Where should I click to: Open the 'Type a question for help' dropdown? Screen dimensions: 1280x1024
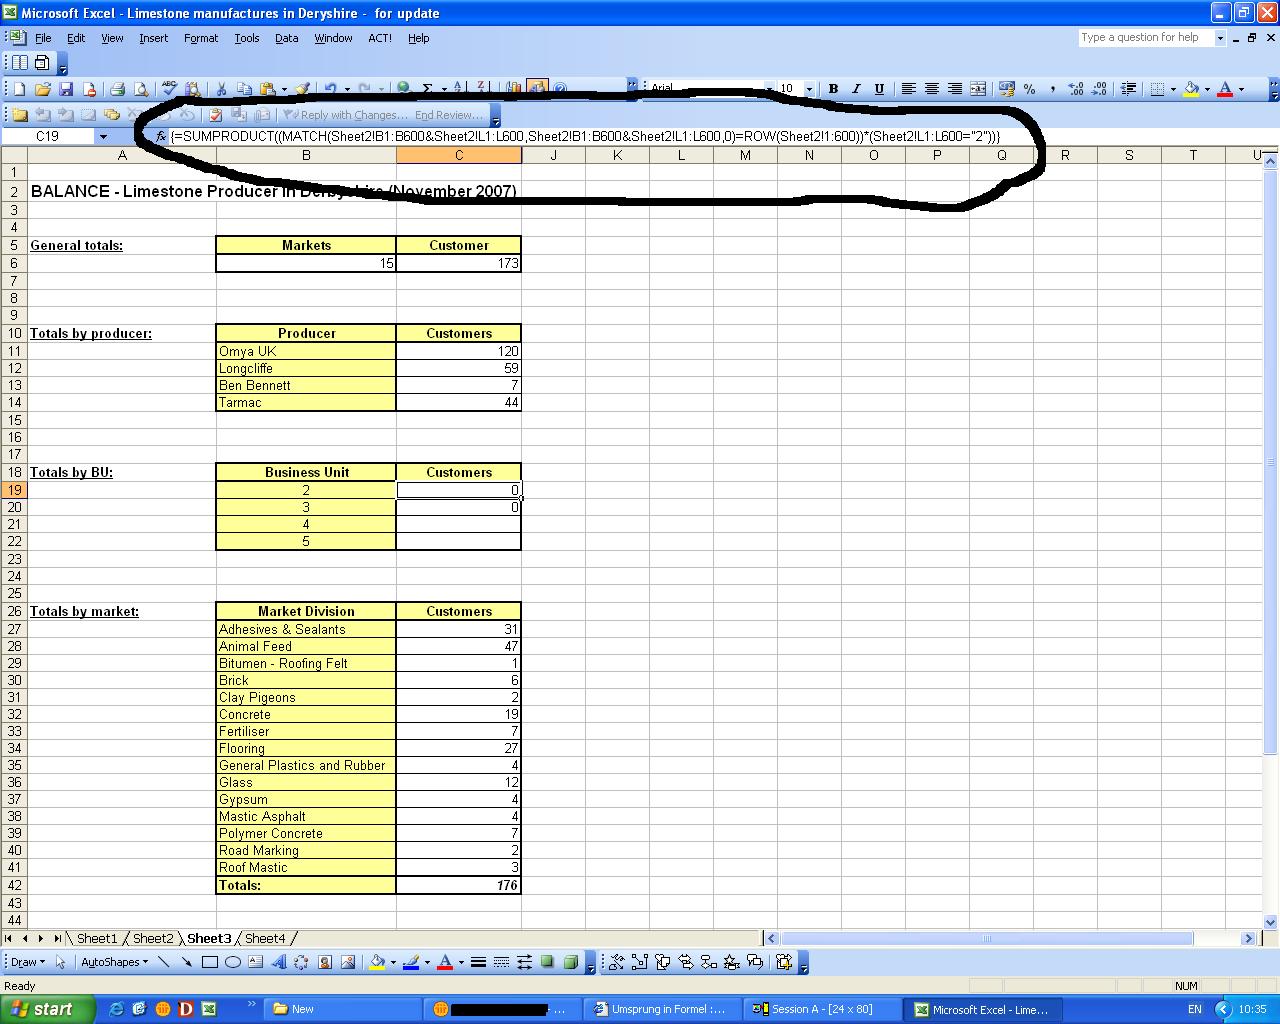[x=1220, y=38]
